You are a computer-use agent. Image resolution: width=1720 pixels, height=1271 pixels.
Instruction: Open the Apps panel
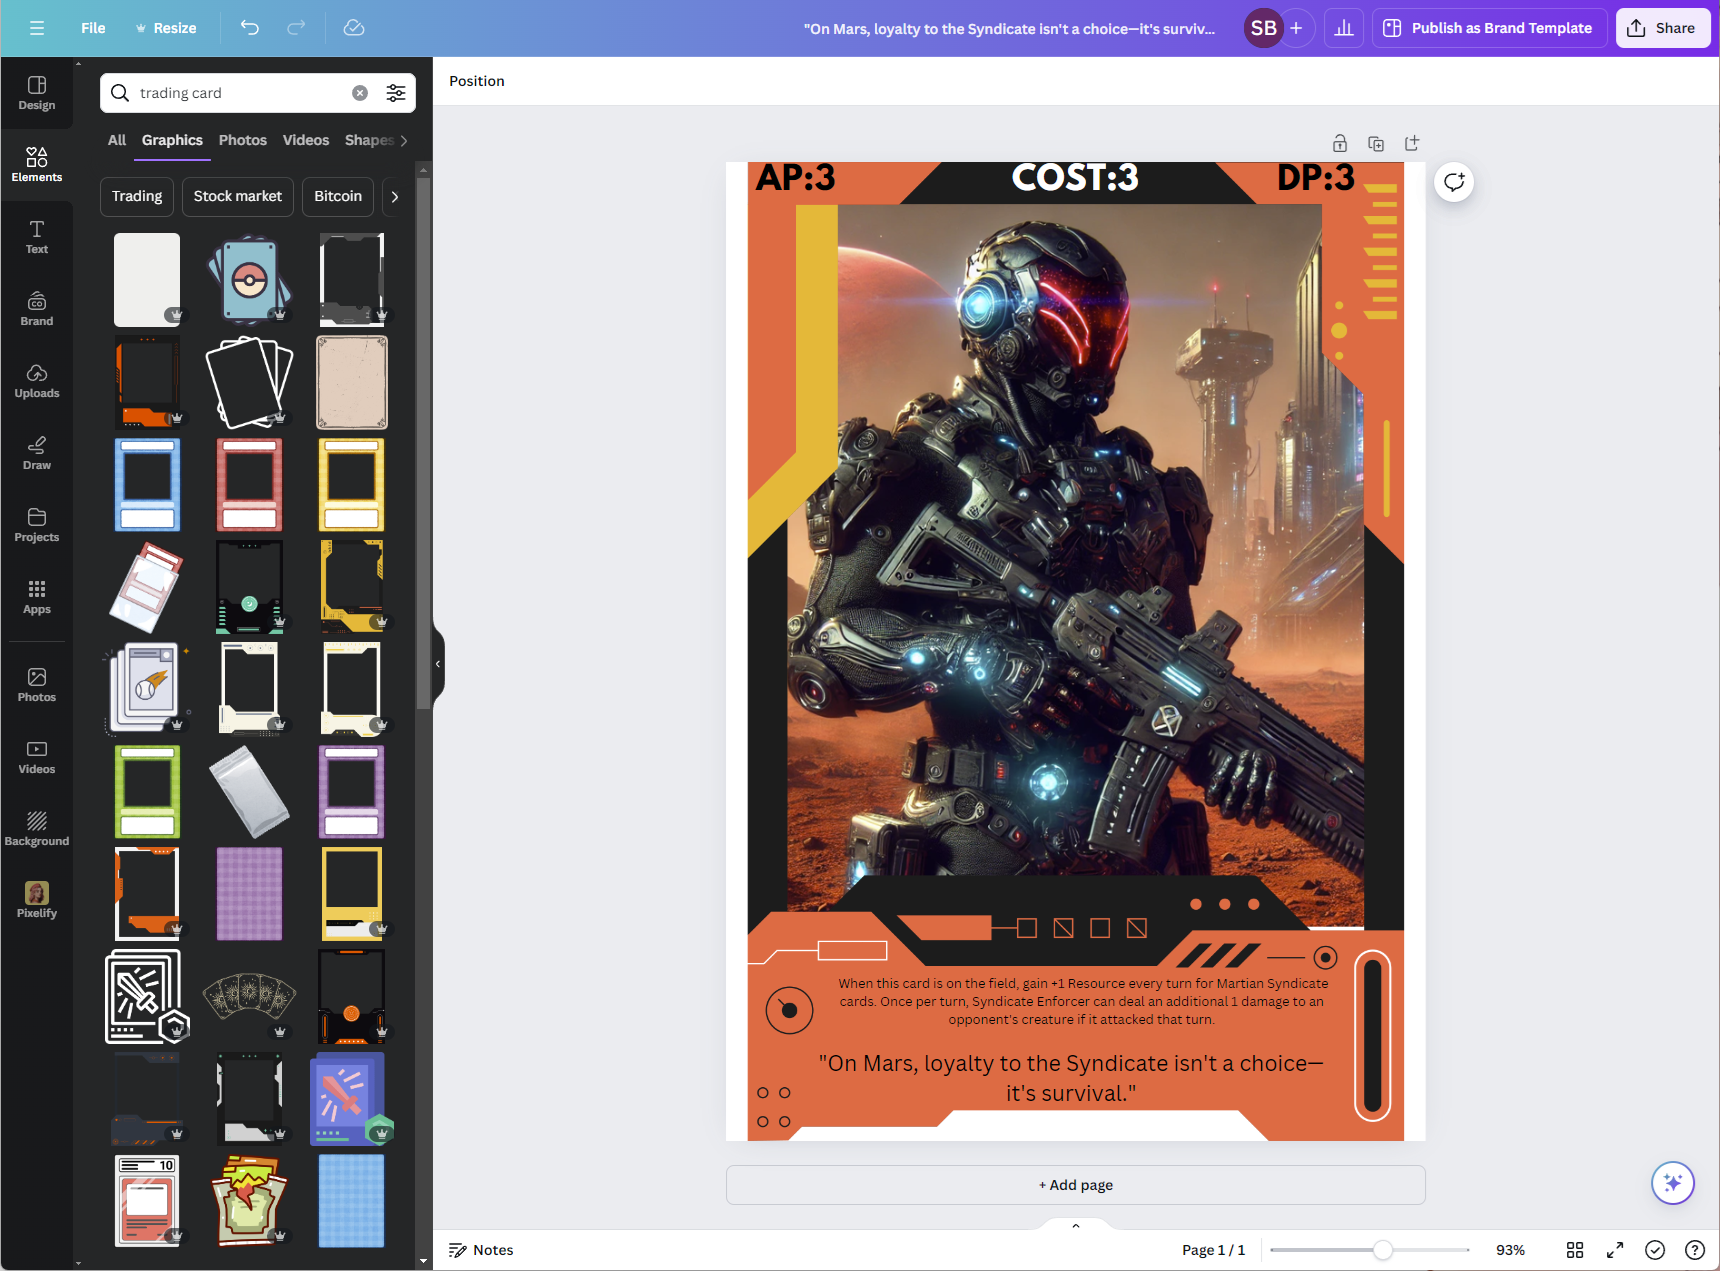(37, 597)
